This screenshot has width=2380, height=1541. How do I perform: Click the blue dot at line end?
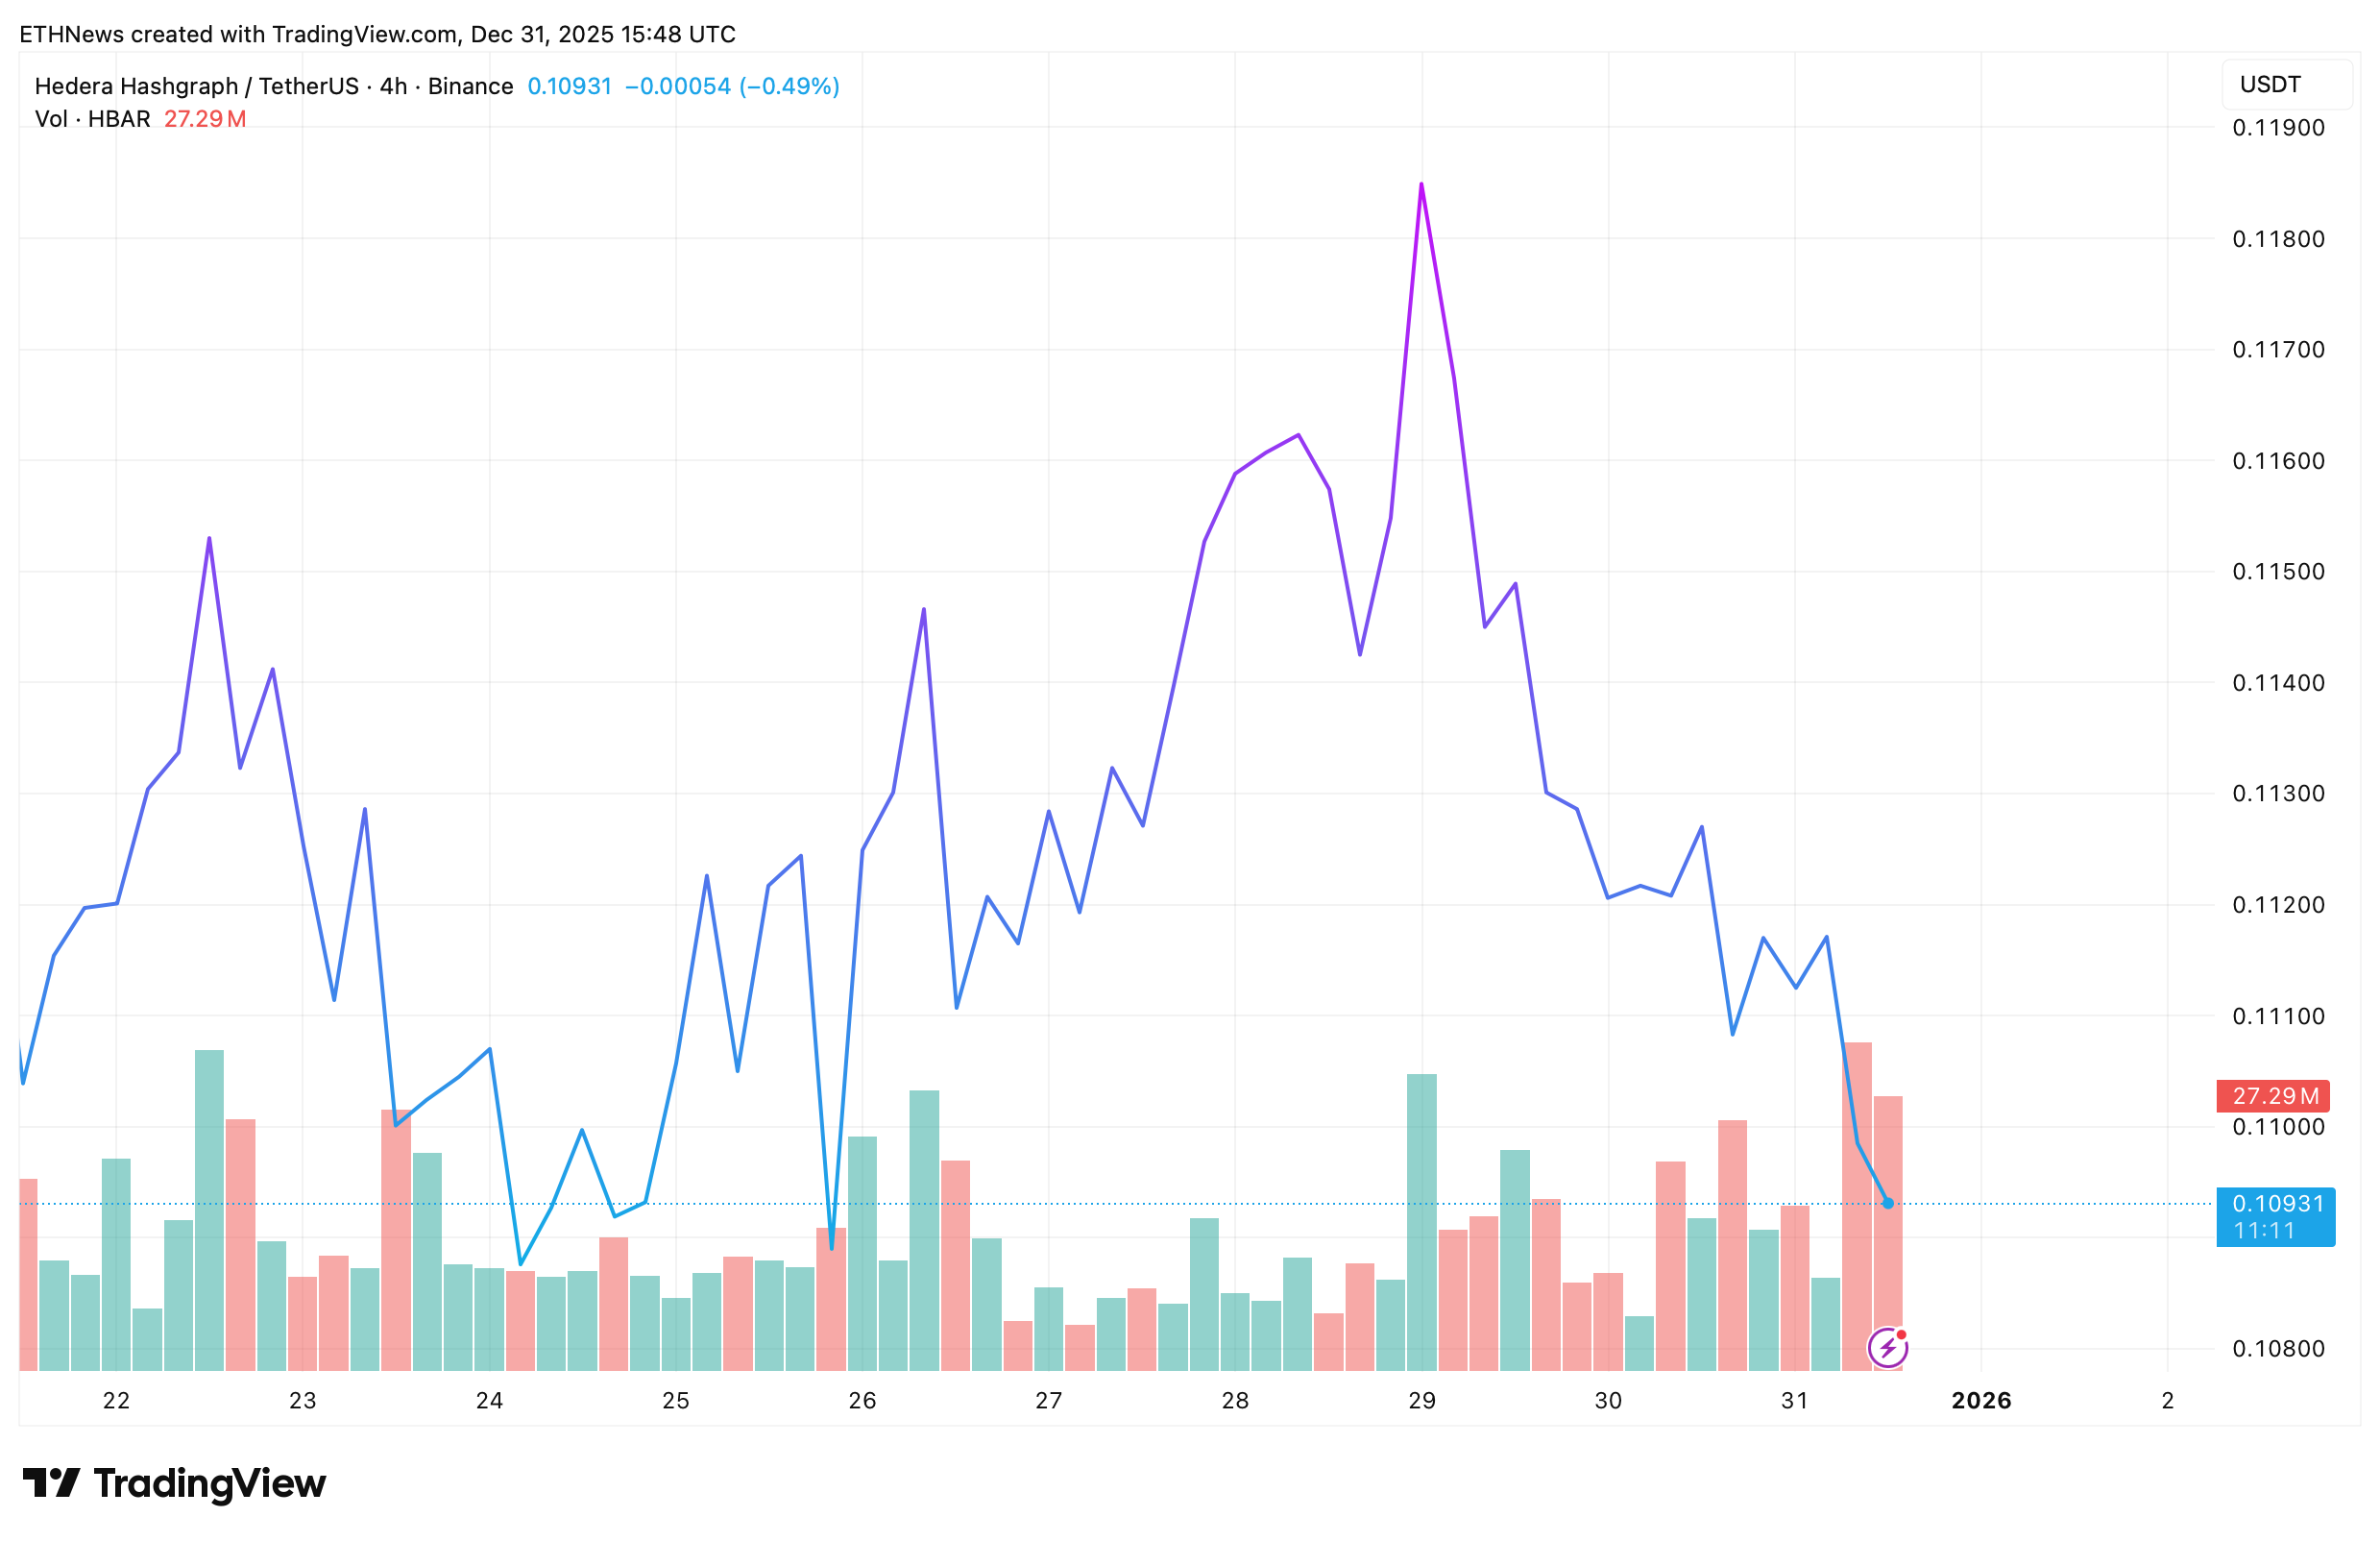(x=1887, y=1204)
